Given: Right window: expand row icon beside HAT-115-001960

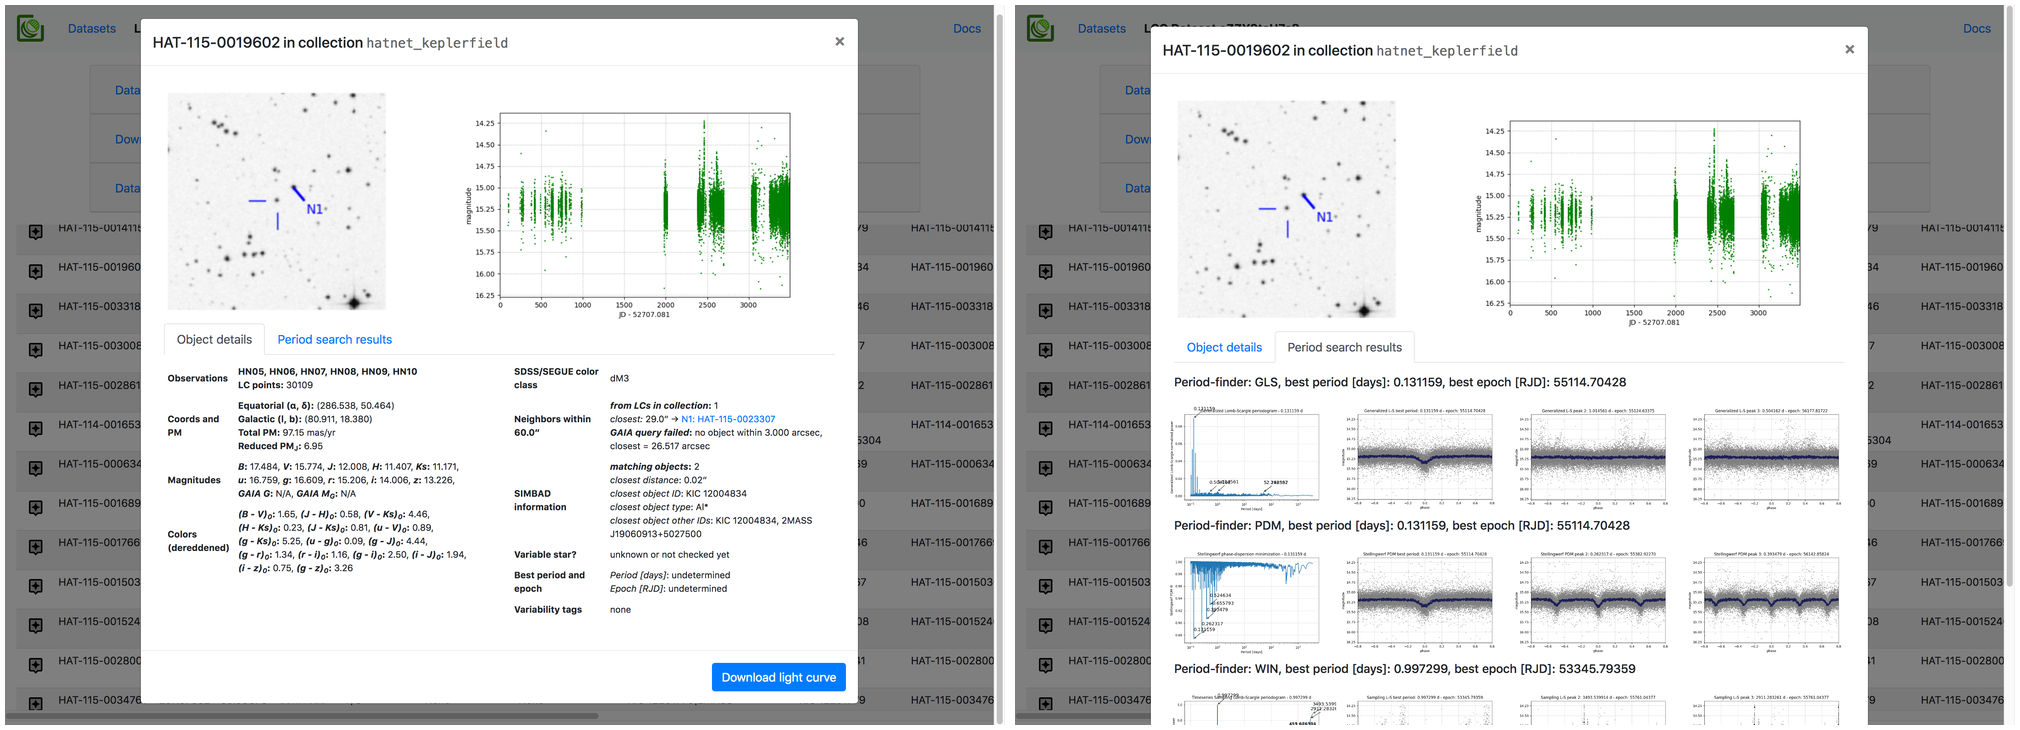Looking at the screenshot, I should click(x=1046, y=271).
